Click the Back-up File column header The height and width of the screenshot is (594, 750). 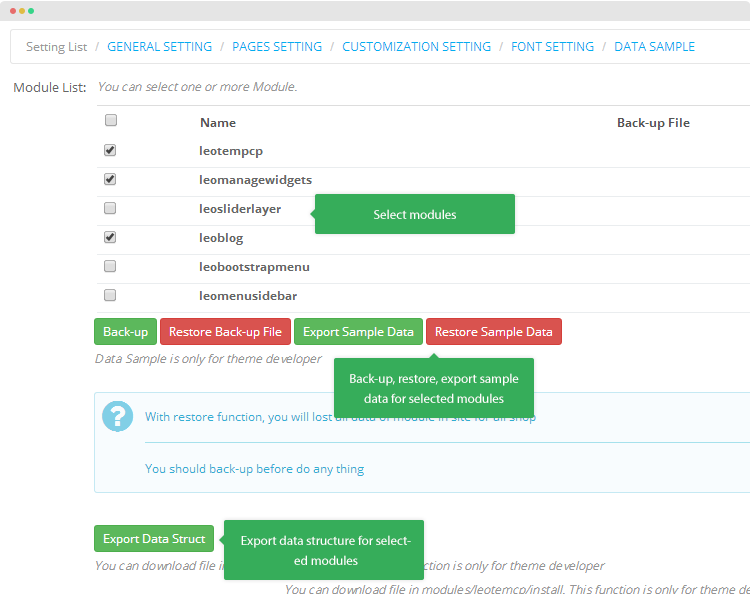pos(653,123)
